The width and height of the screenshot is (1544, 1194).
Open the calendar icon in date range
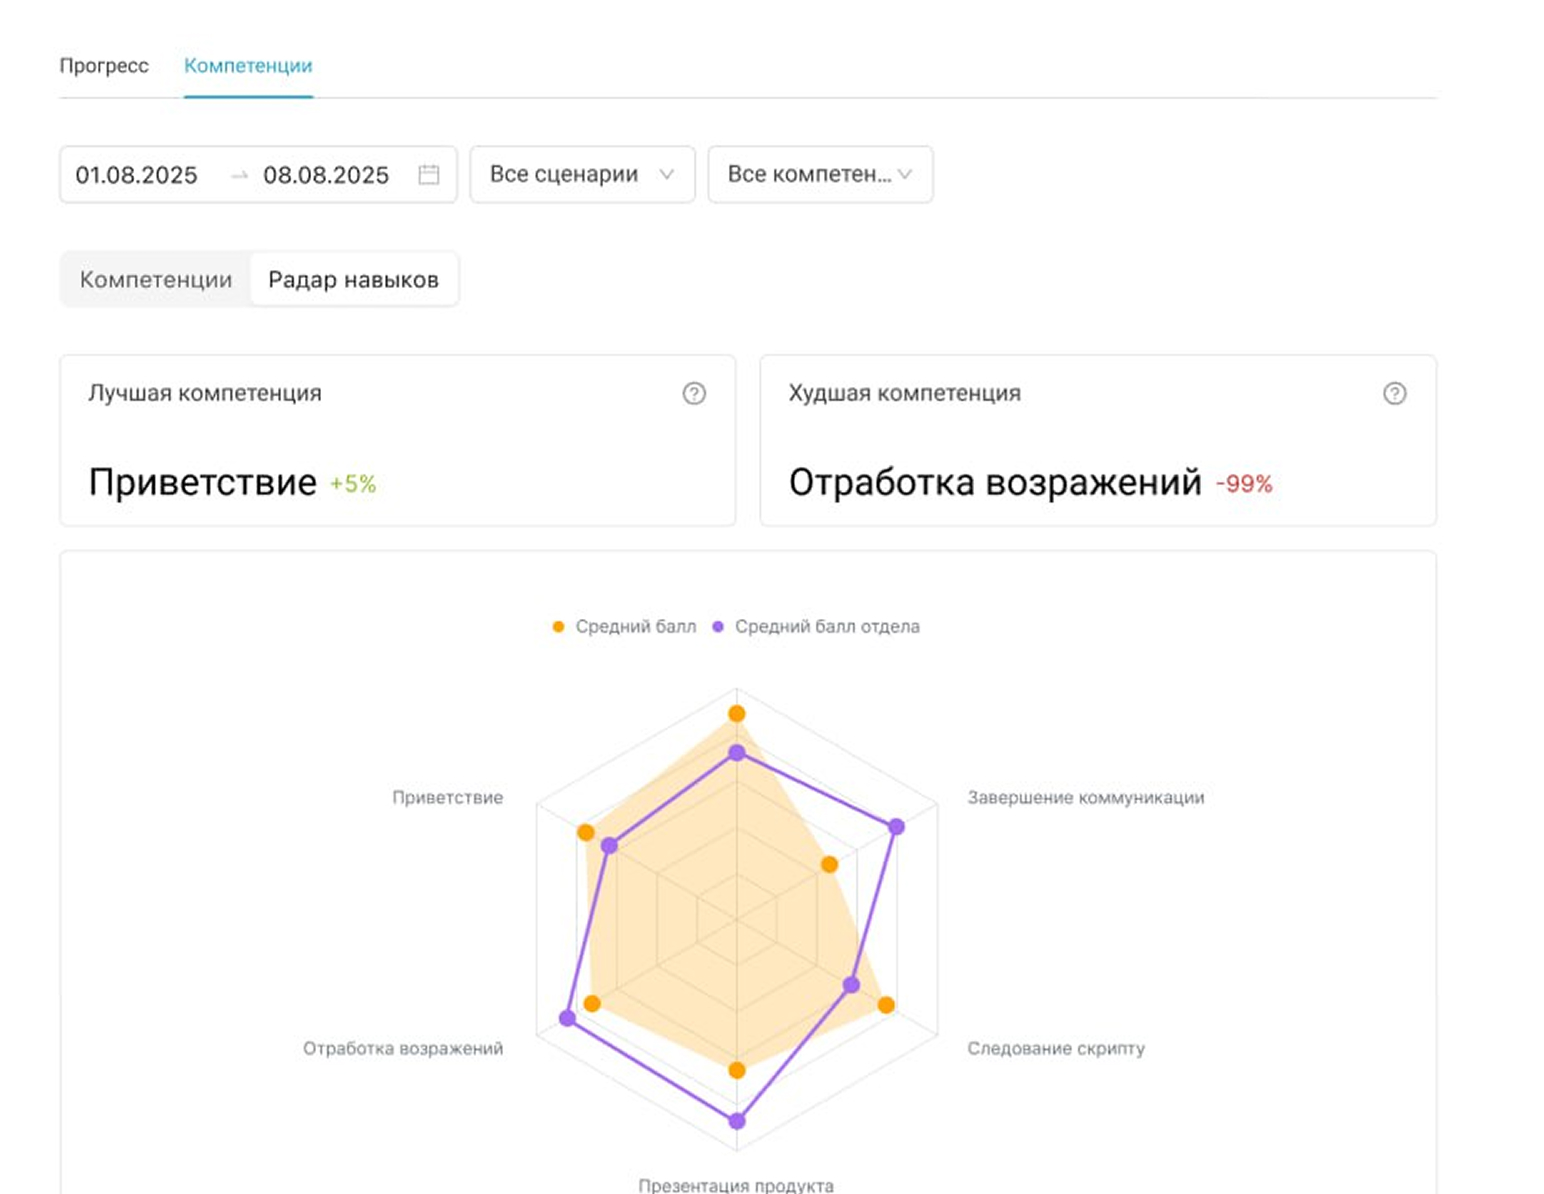[428, 175]
